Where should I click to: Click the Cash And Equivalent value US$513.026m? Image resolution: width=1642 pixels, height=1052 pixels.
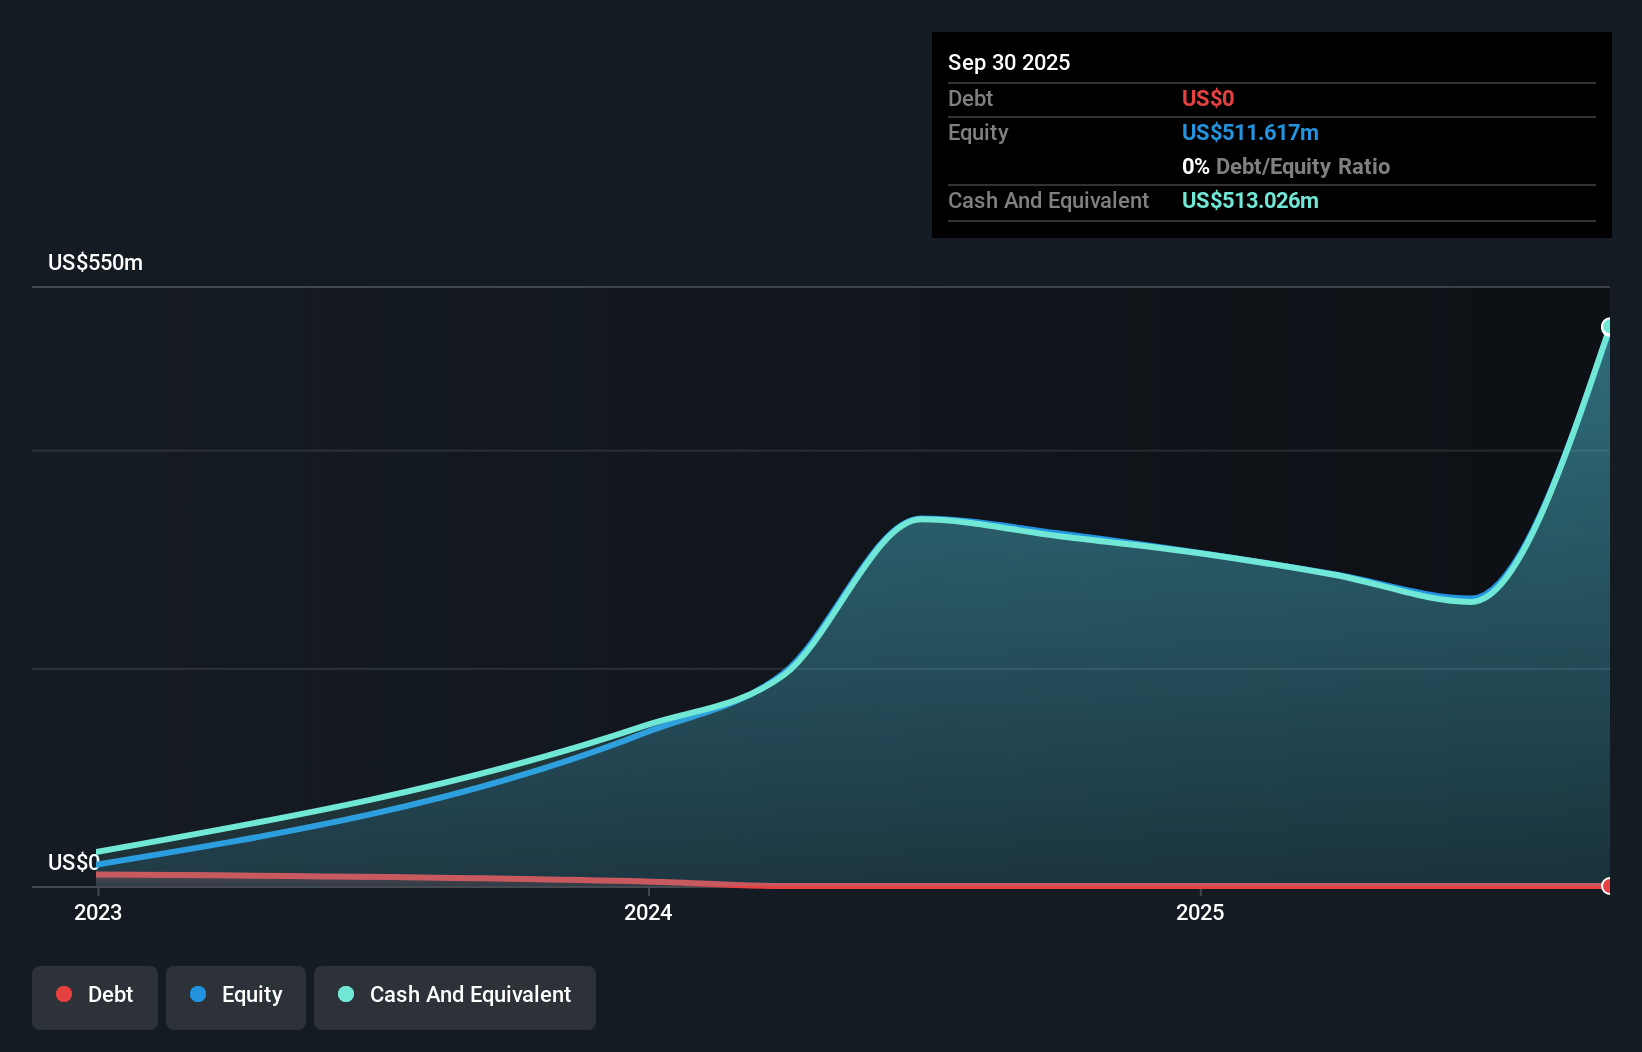pos(1250,200)
